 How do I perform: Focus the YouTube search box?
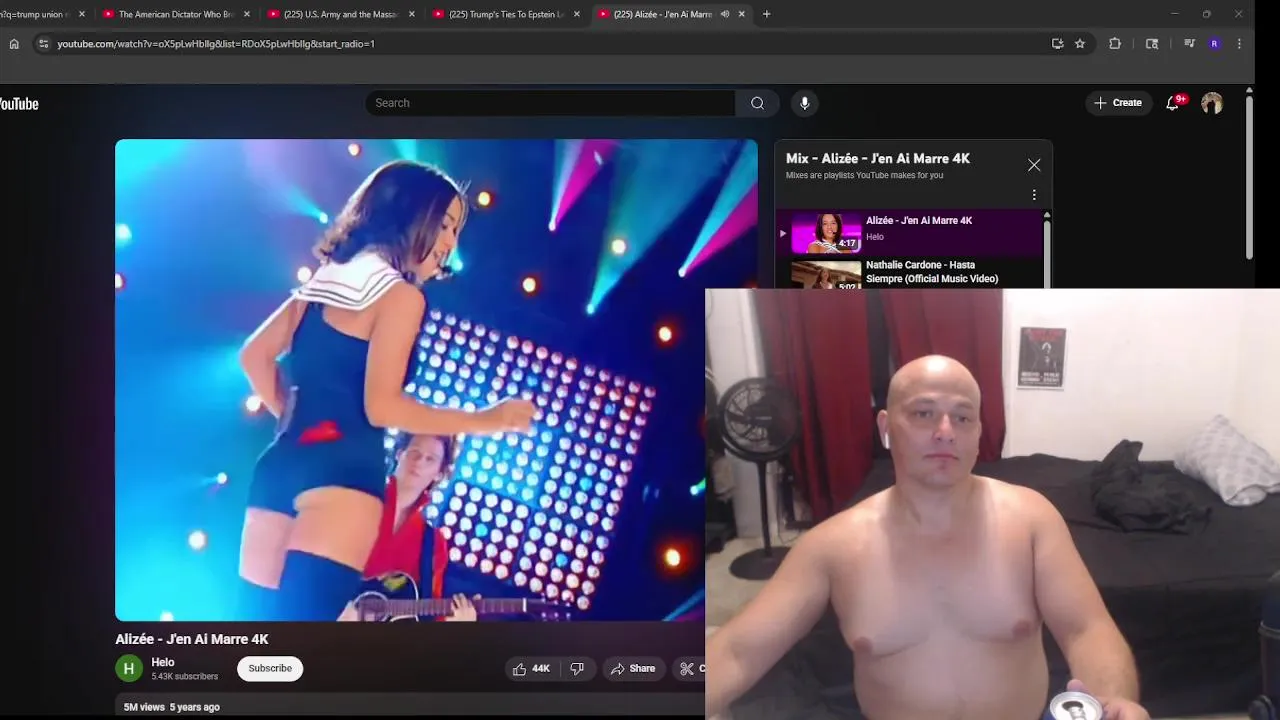pyautogui.click(x=550, y=103)
